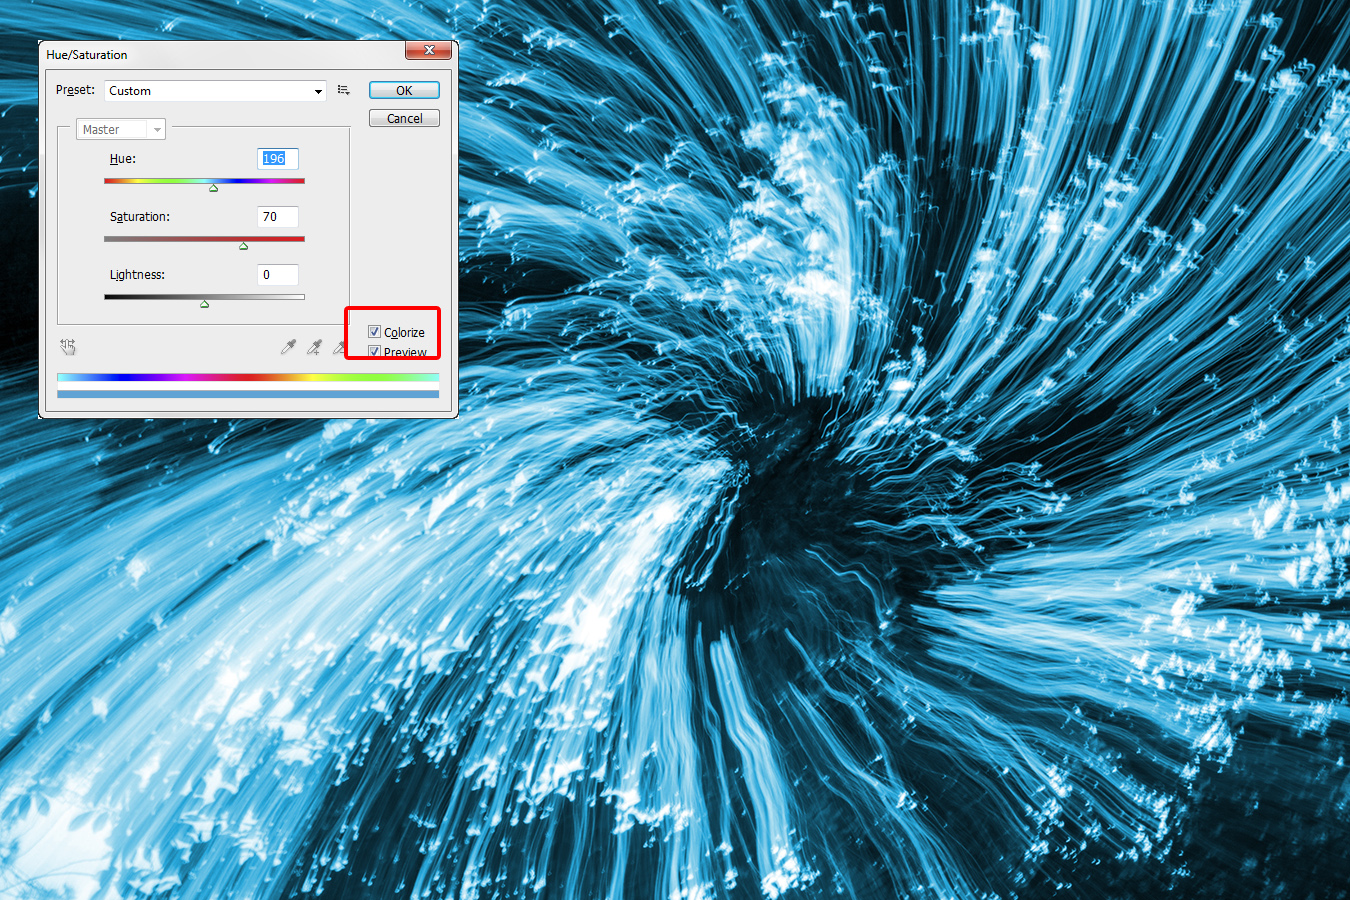Click the Hue slider handle
Image resolution: width=1350 pixels, height=900 pixels.
coord(213,188)
